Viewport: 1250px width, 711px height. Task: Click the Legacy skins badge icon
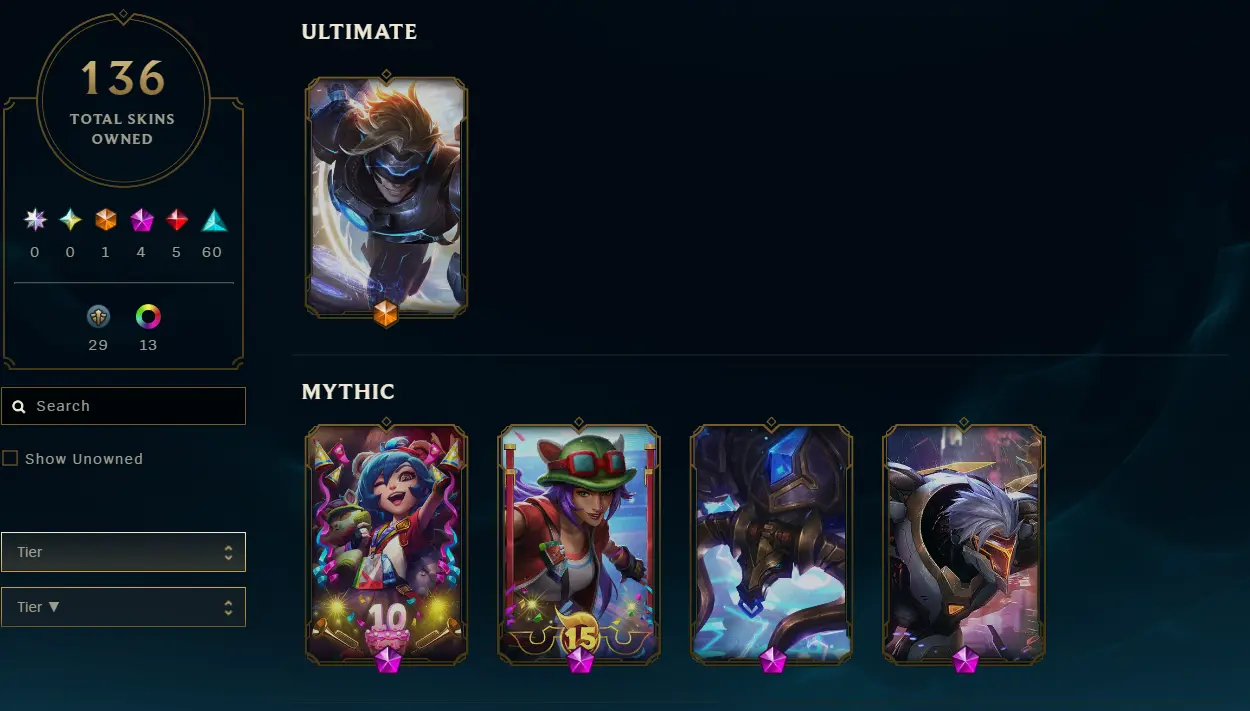coord(98,317)
